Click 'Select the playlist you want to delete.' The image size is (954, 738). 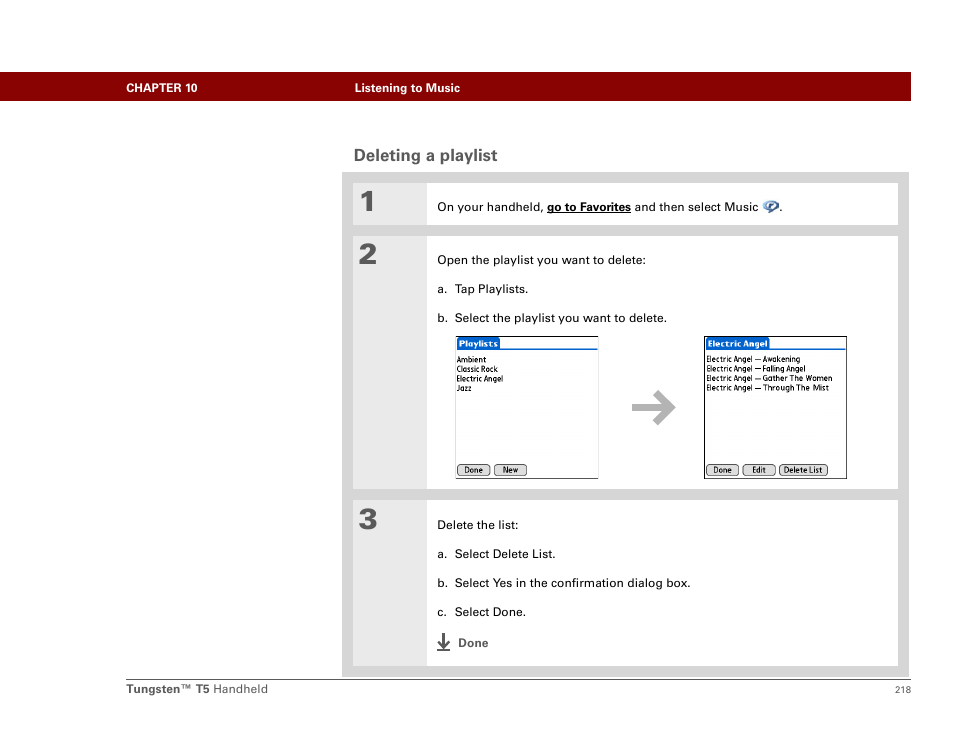click(x=561, y=318)
